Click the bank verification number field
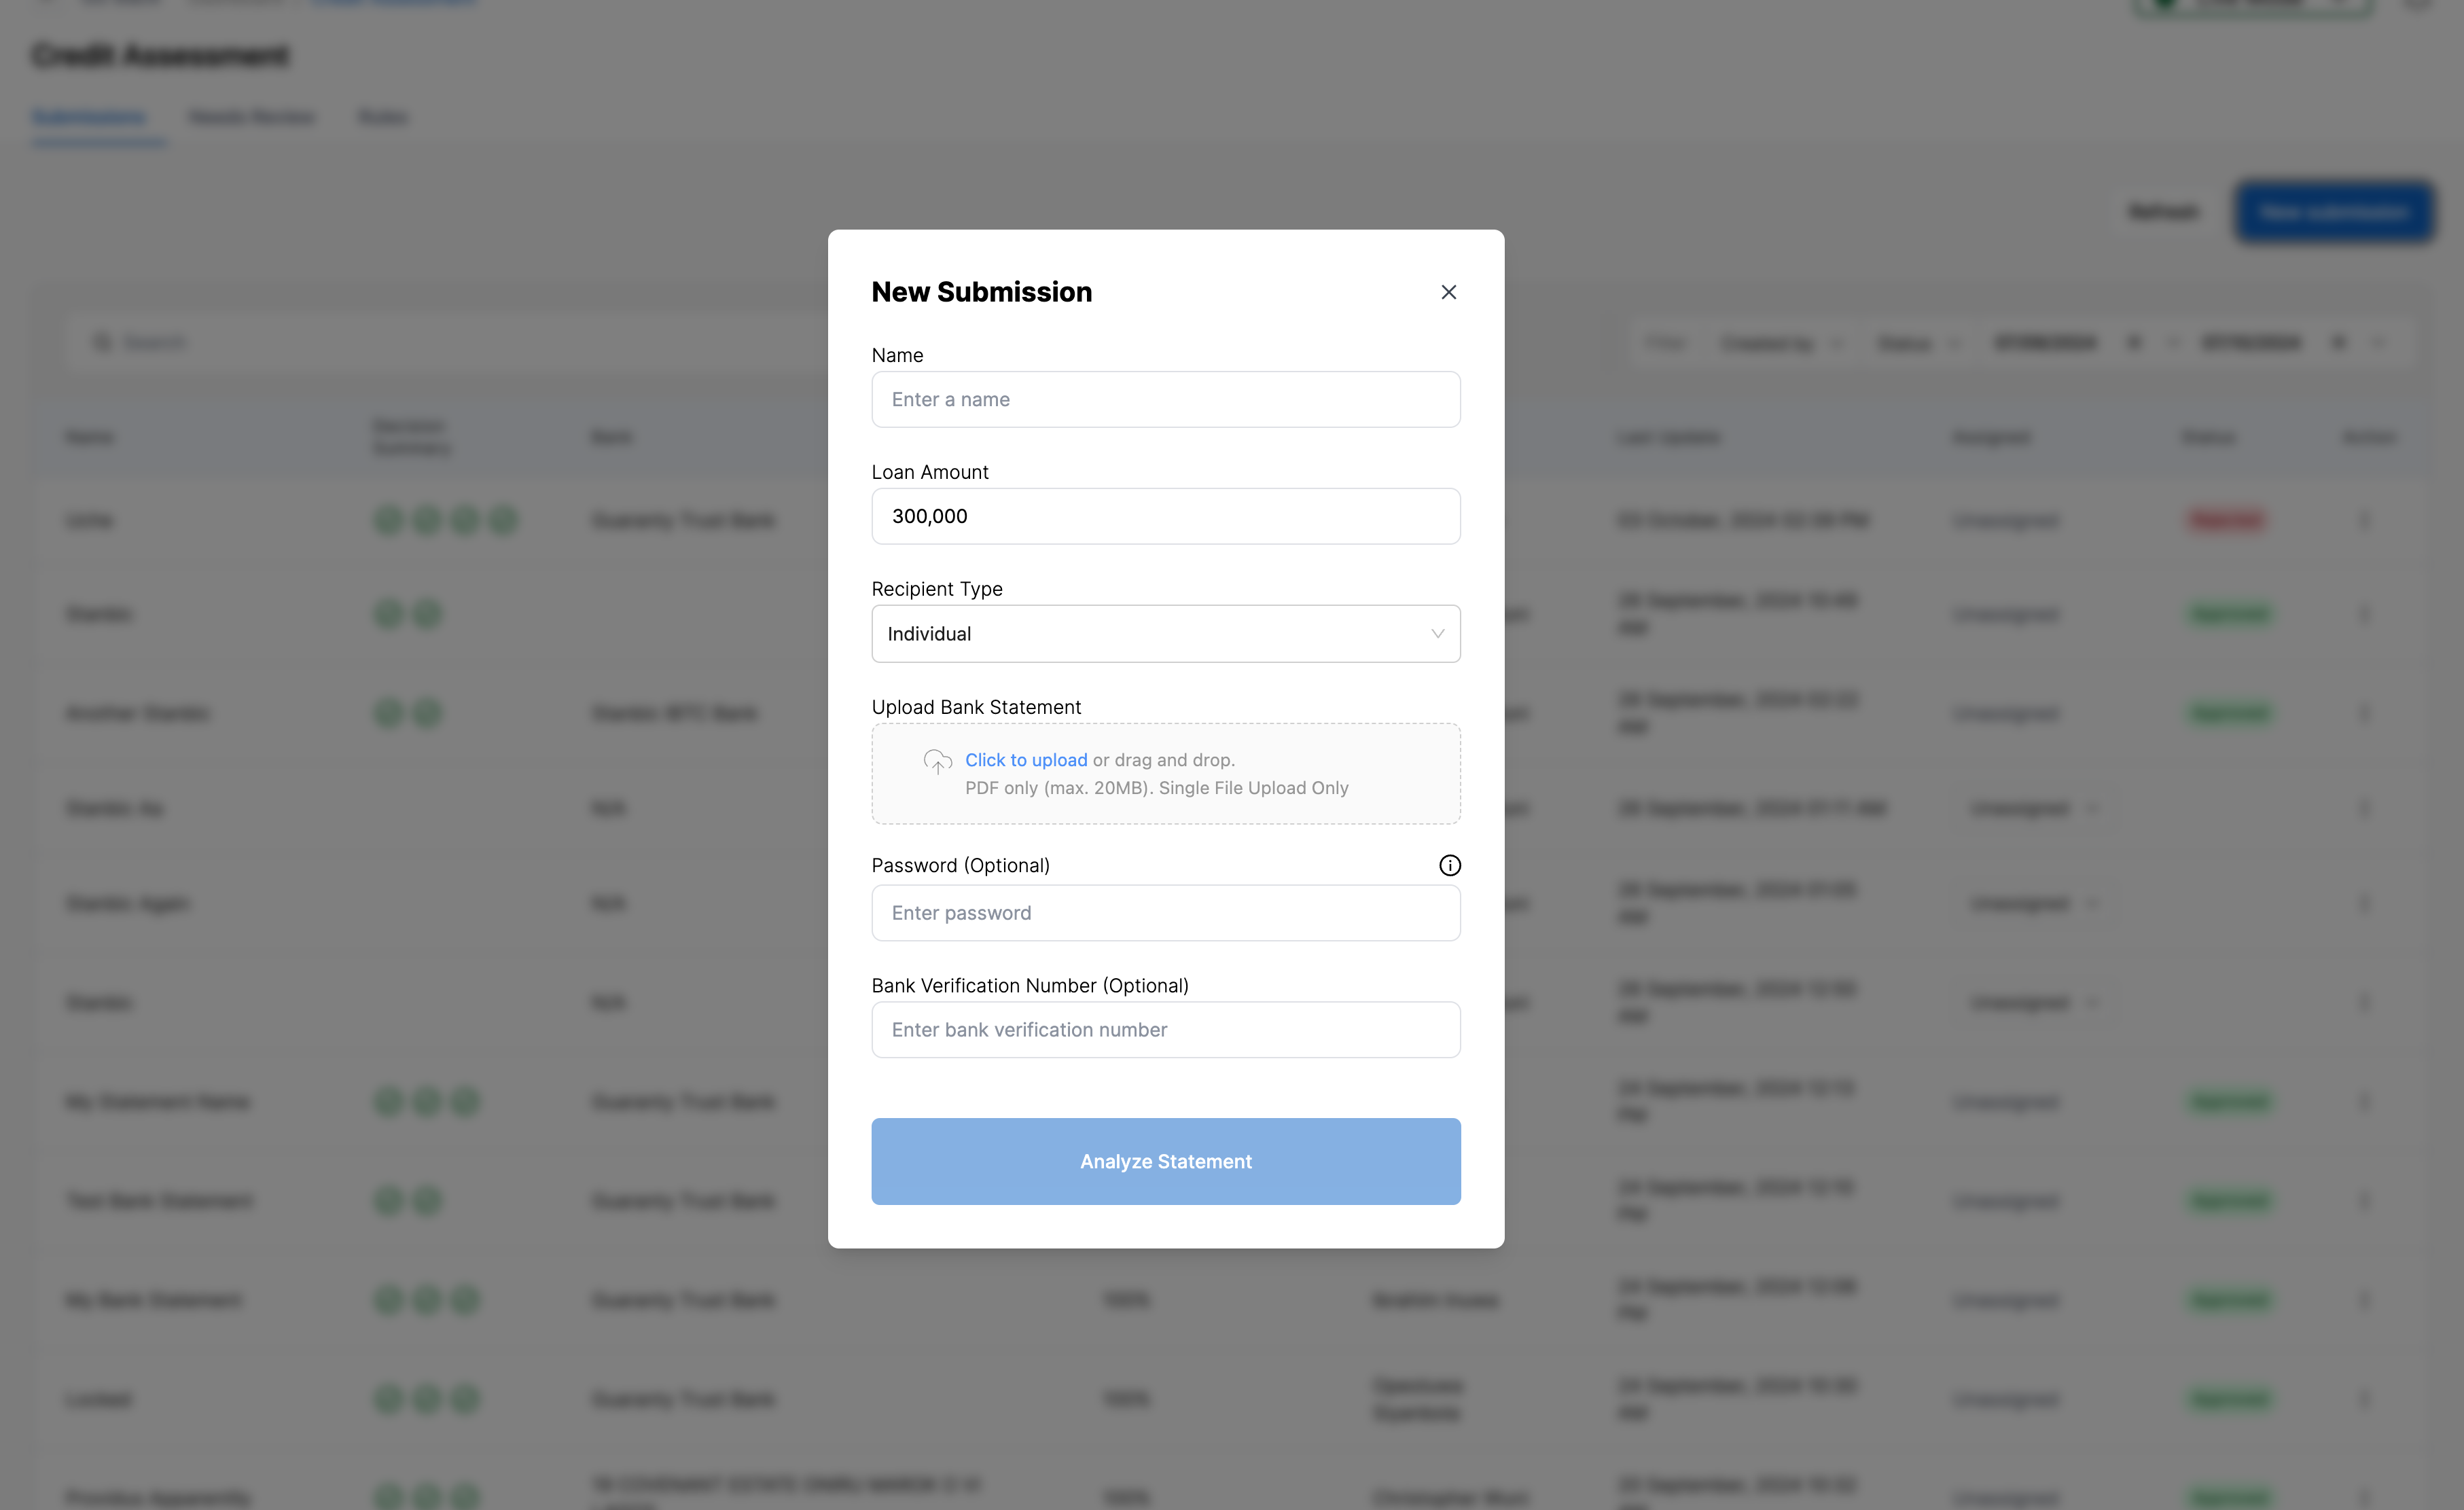The image size is (2464, 1510). tap(1165, 1030)
